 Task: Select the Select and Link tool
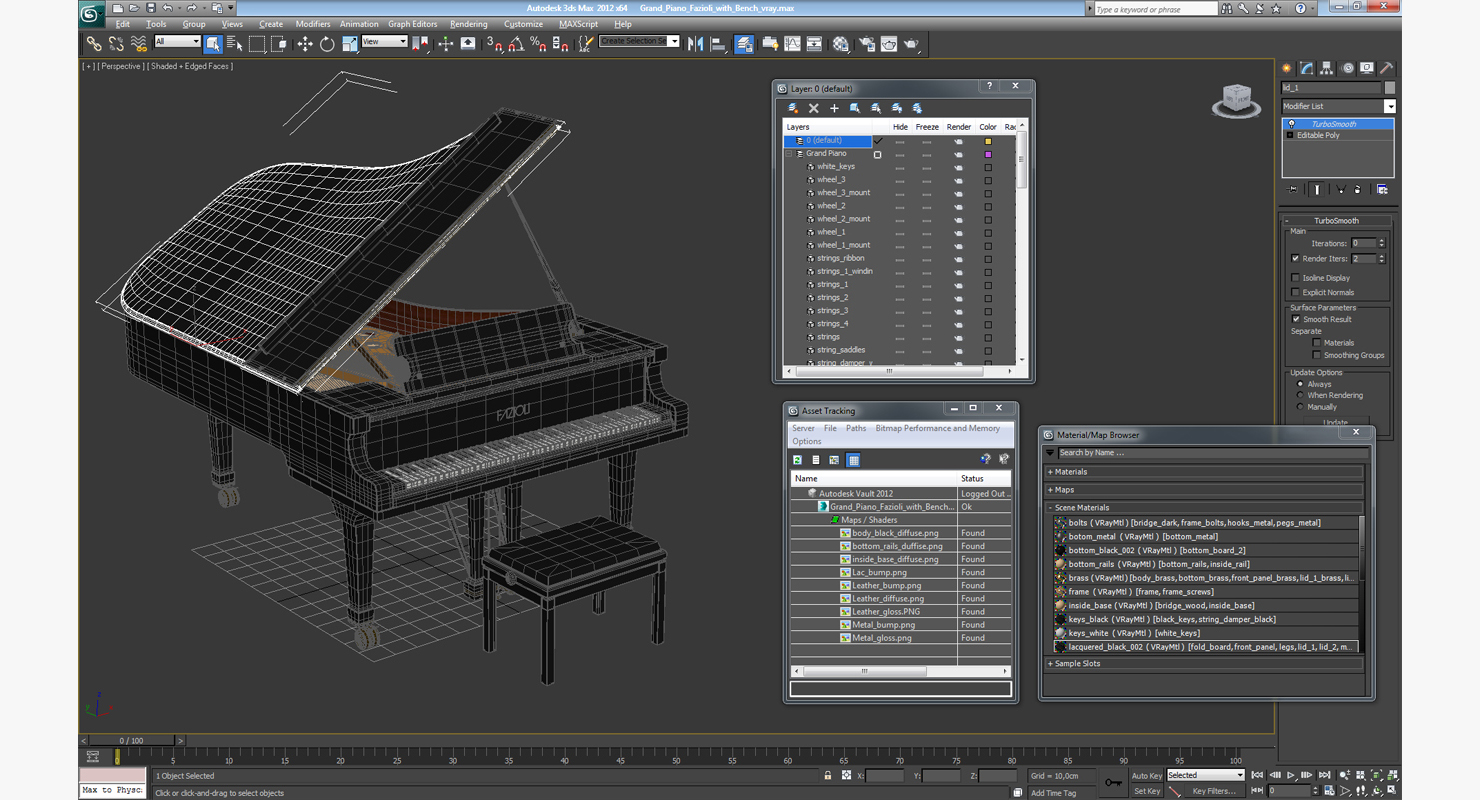coord(94,43)
